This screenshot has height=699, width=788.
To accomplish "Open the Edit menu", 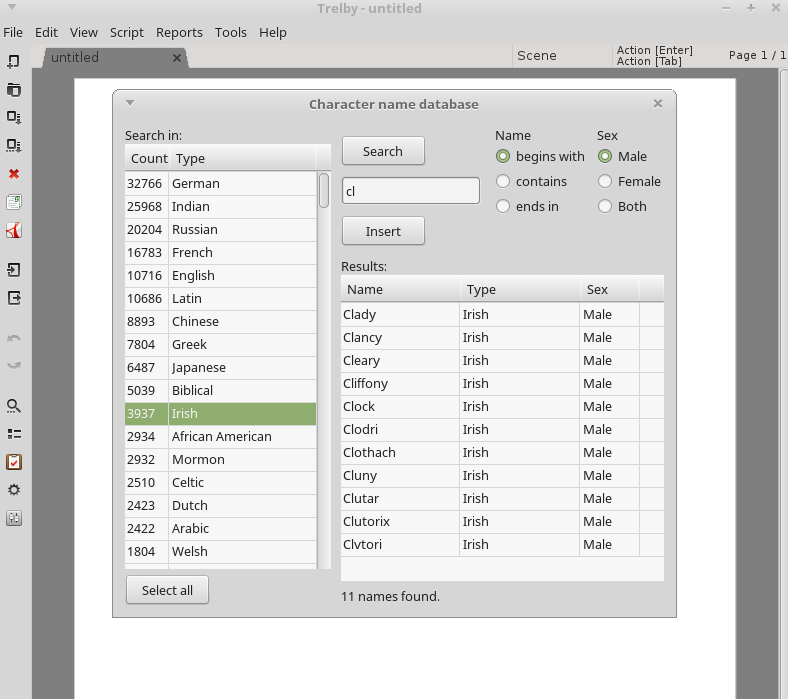I will pyautogui.click(x=46, y=32).
